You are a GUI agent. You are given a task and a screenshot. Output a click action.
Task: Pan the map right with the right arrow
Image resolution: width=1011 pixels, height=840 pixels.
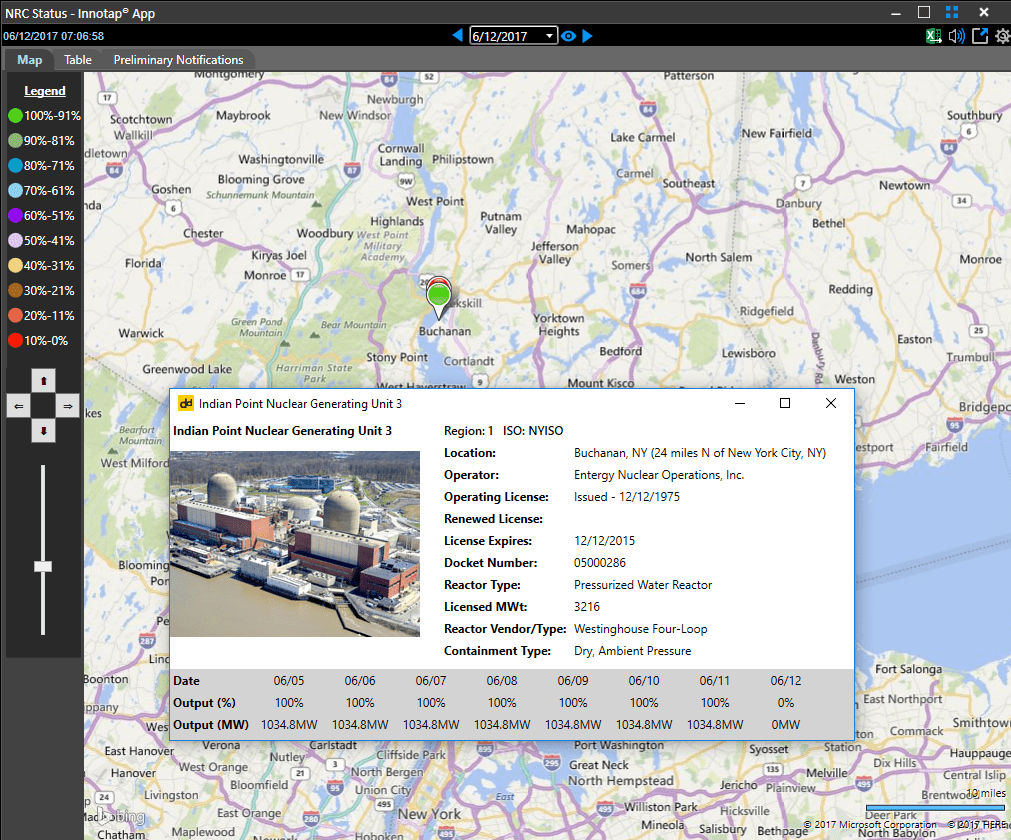pyautogui.click(x=68, y=406)
